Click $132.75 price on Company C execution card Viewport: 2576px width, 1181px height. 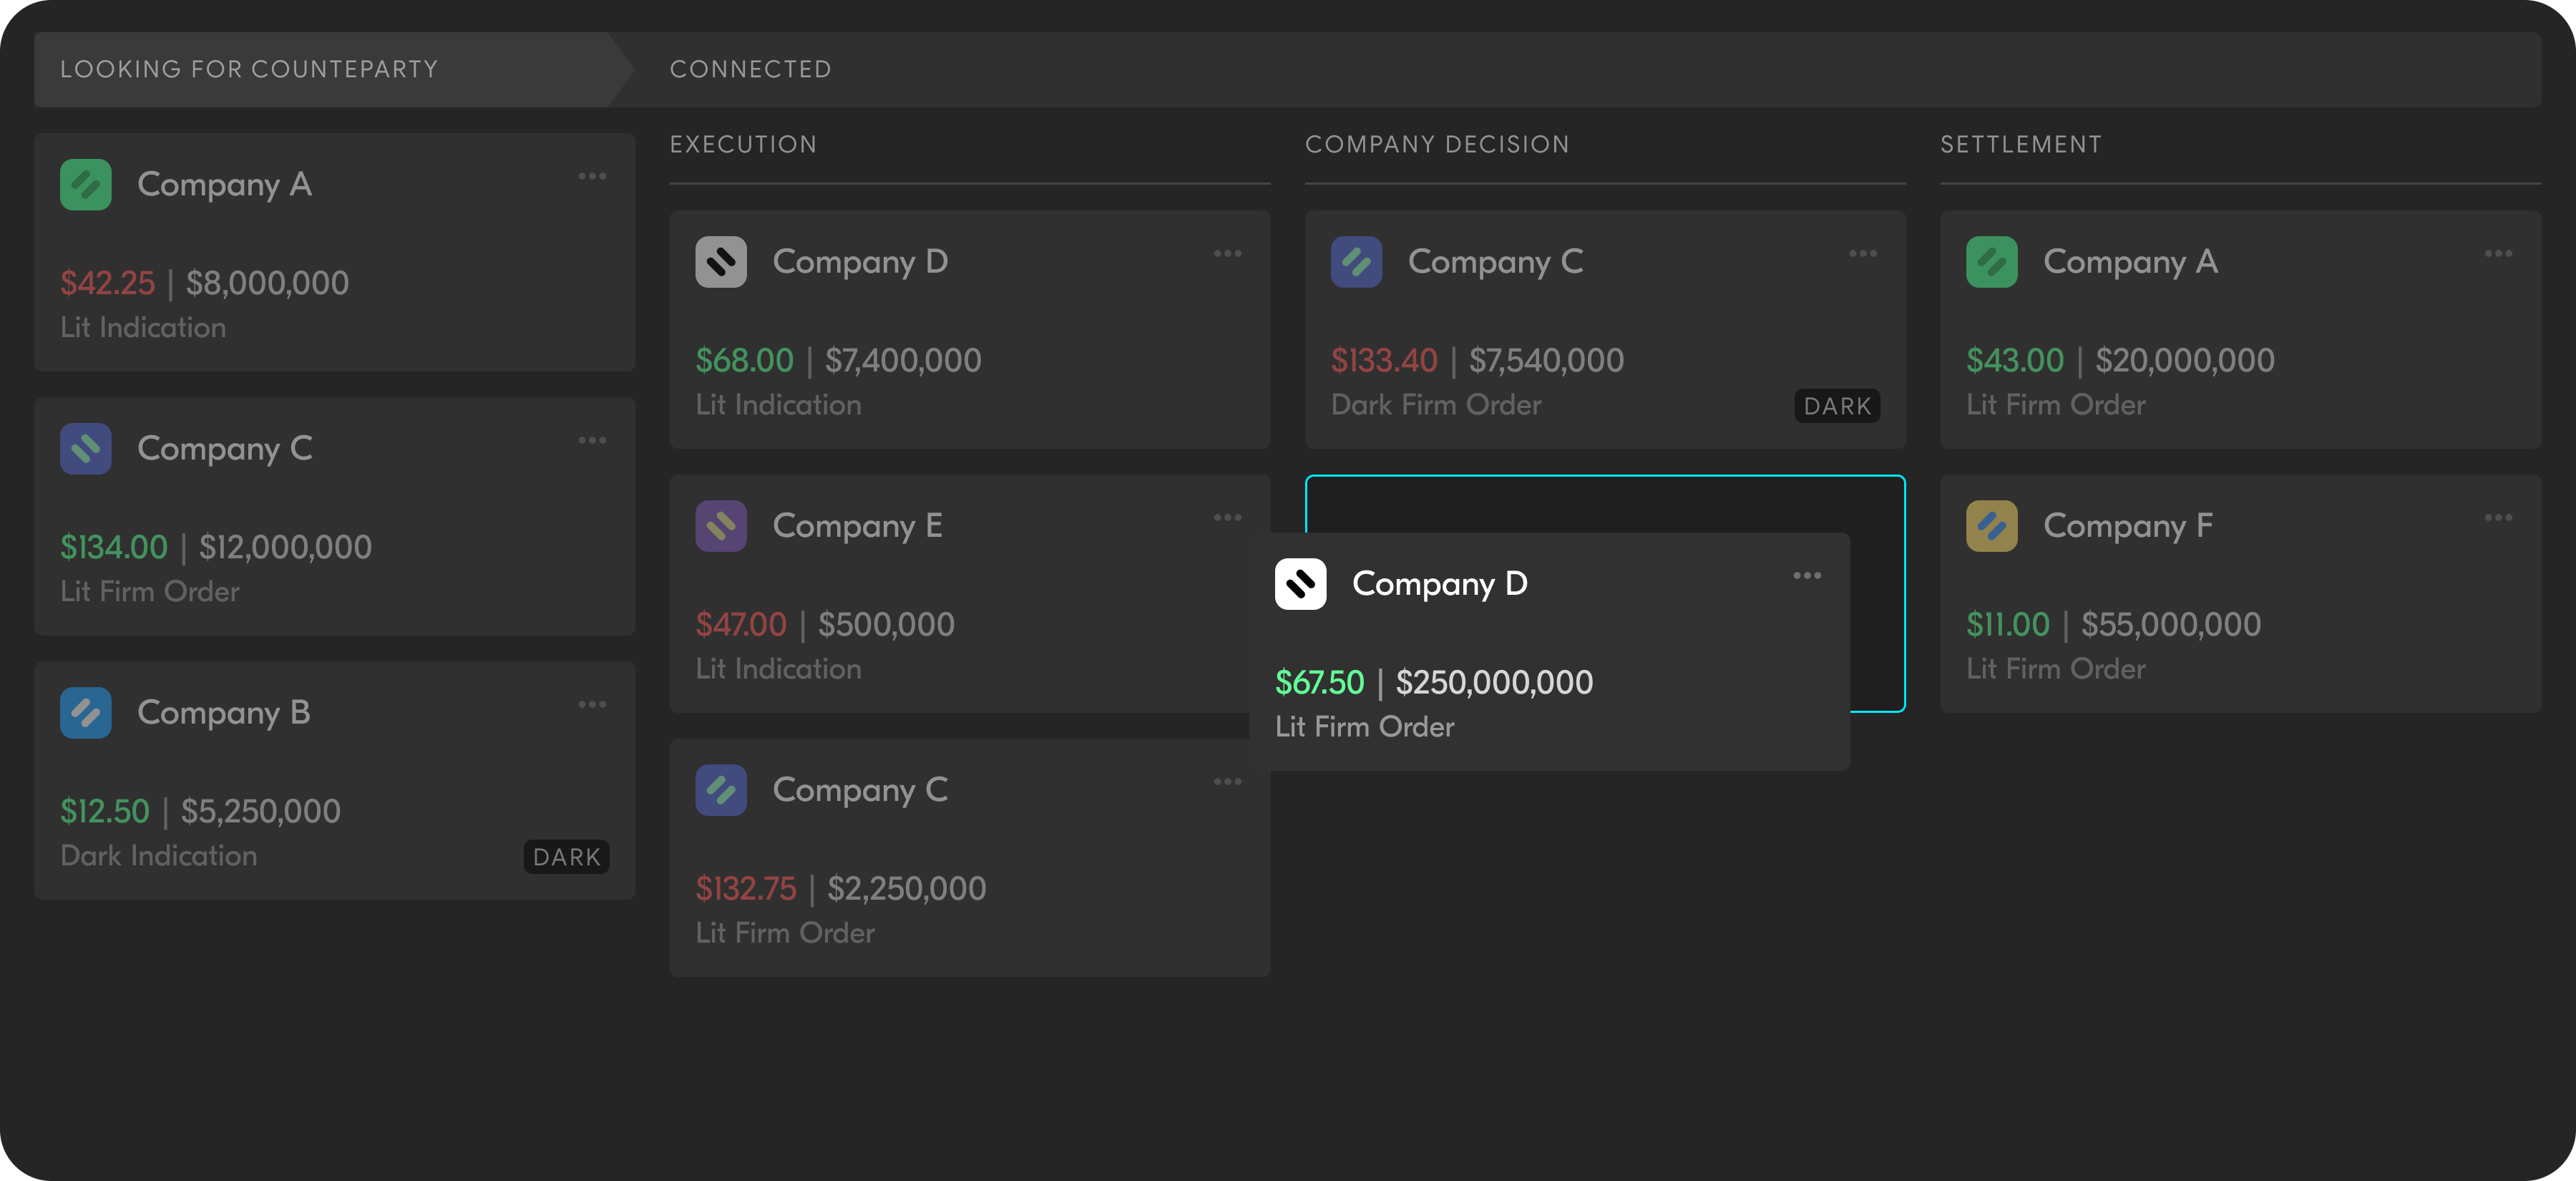pyautogui.click(x=746, y=889)
